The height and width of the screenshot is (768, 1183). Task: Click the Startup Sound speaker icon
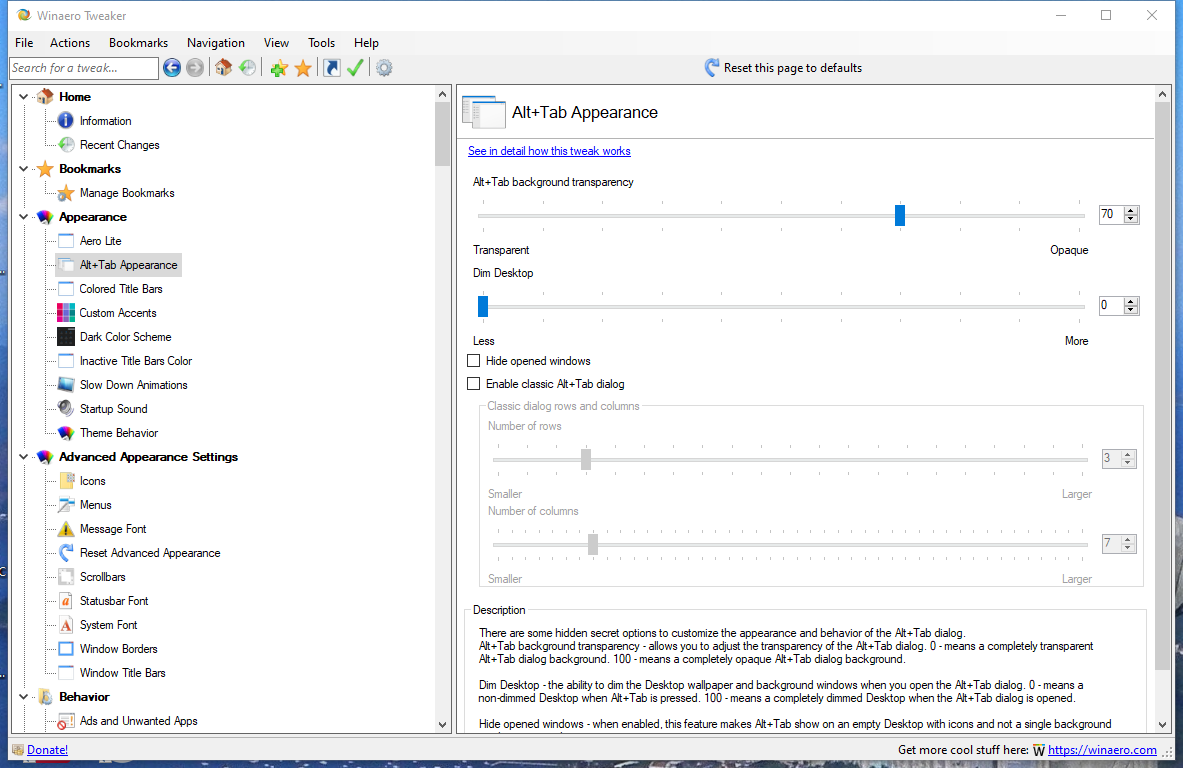point(66,409)
